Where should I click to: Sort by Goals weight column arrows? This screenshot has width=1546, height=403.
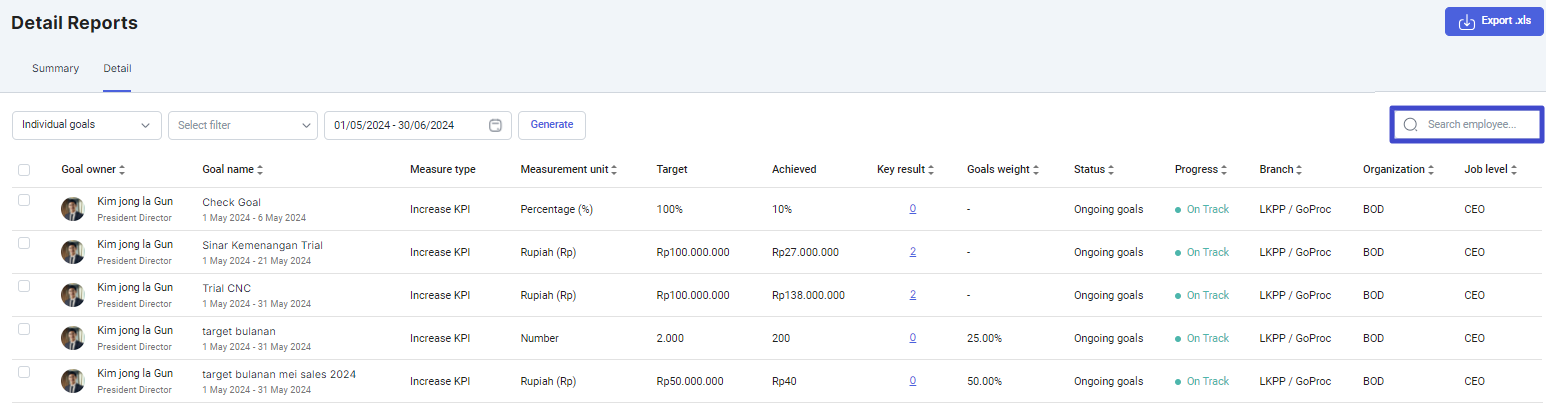pos(1036,170)
